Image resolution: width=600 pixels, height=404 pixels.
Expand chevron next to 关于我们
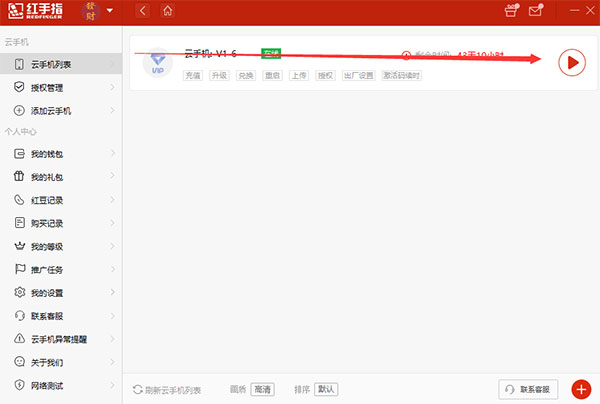point(112,362)
